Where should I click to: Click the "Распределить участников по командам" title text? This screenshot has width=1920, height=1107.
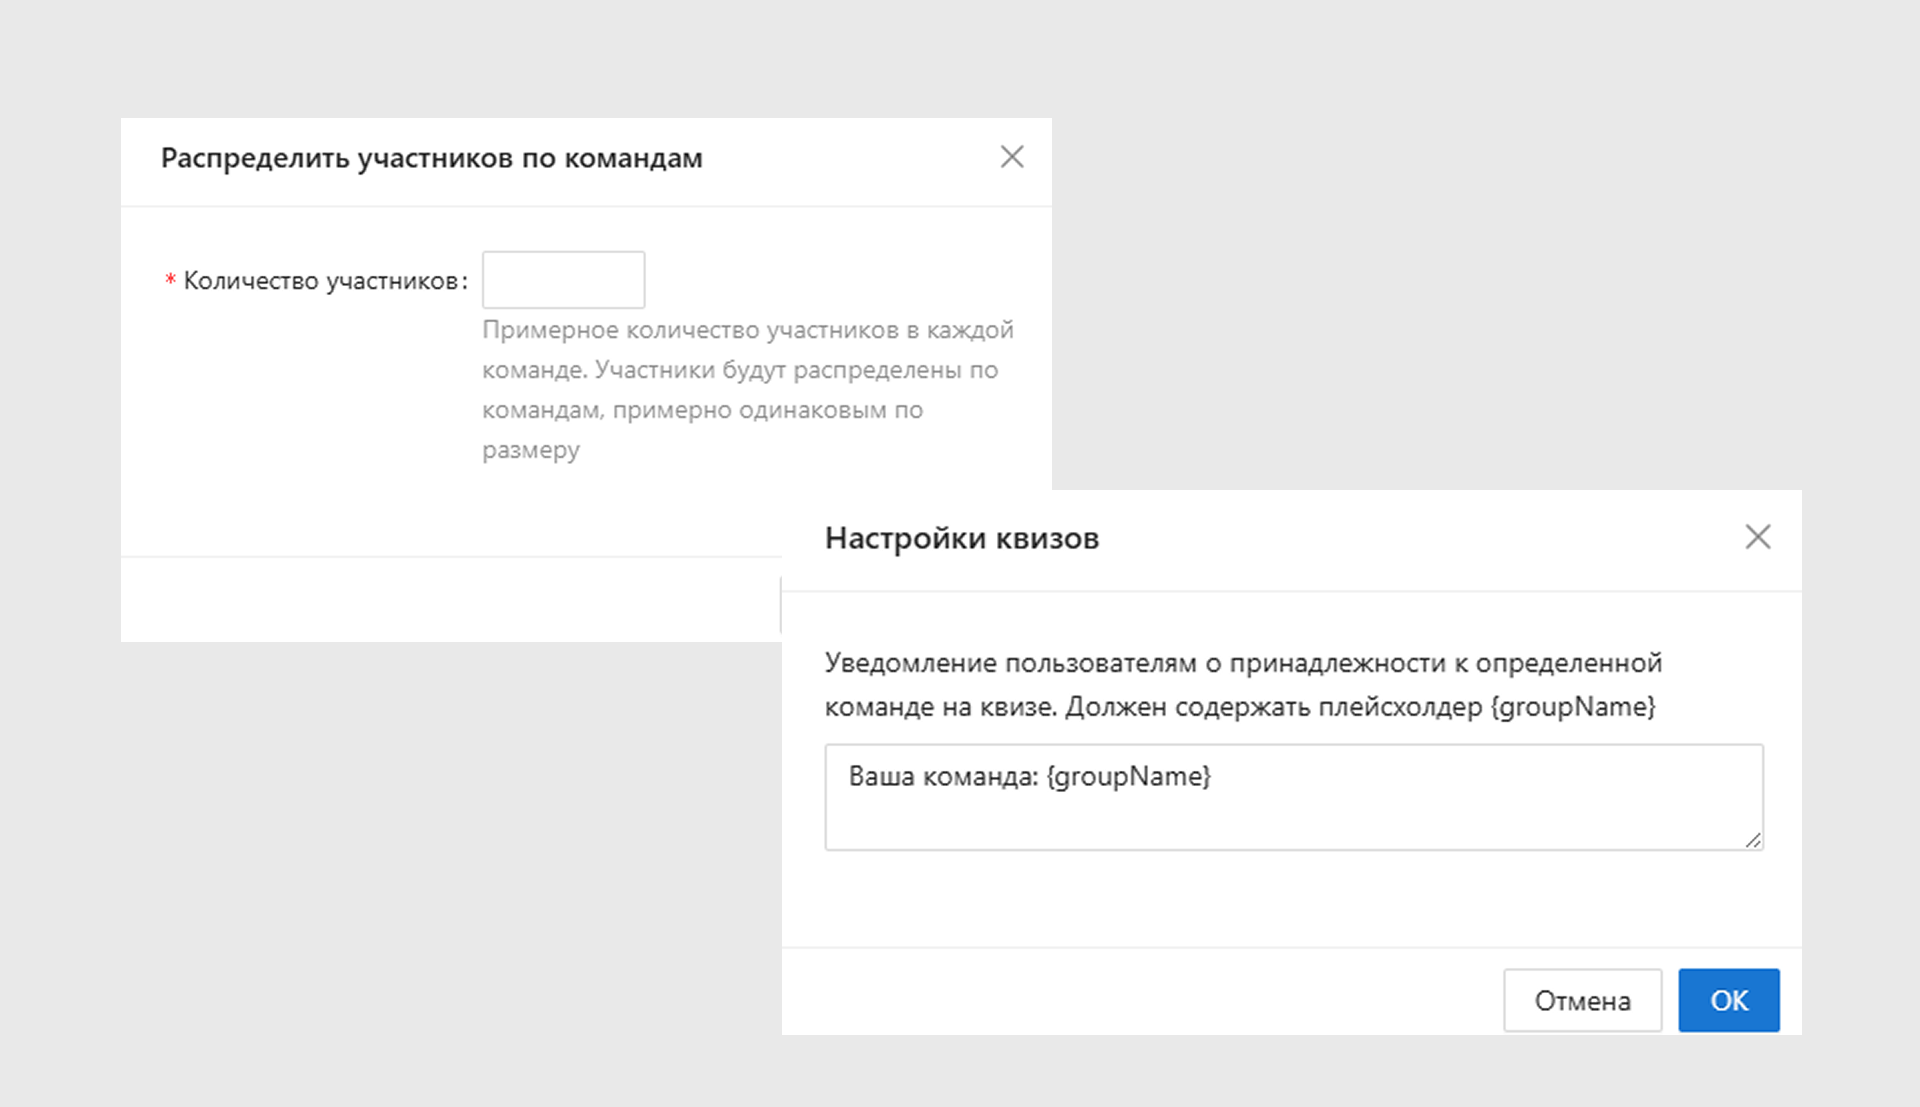tap(431, 158)
